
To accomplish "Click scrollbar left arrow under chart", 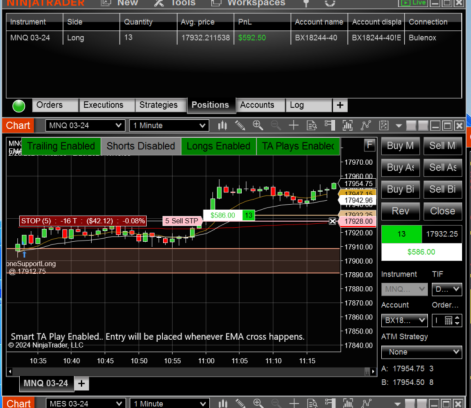I will 10,371.
